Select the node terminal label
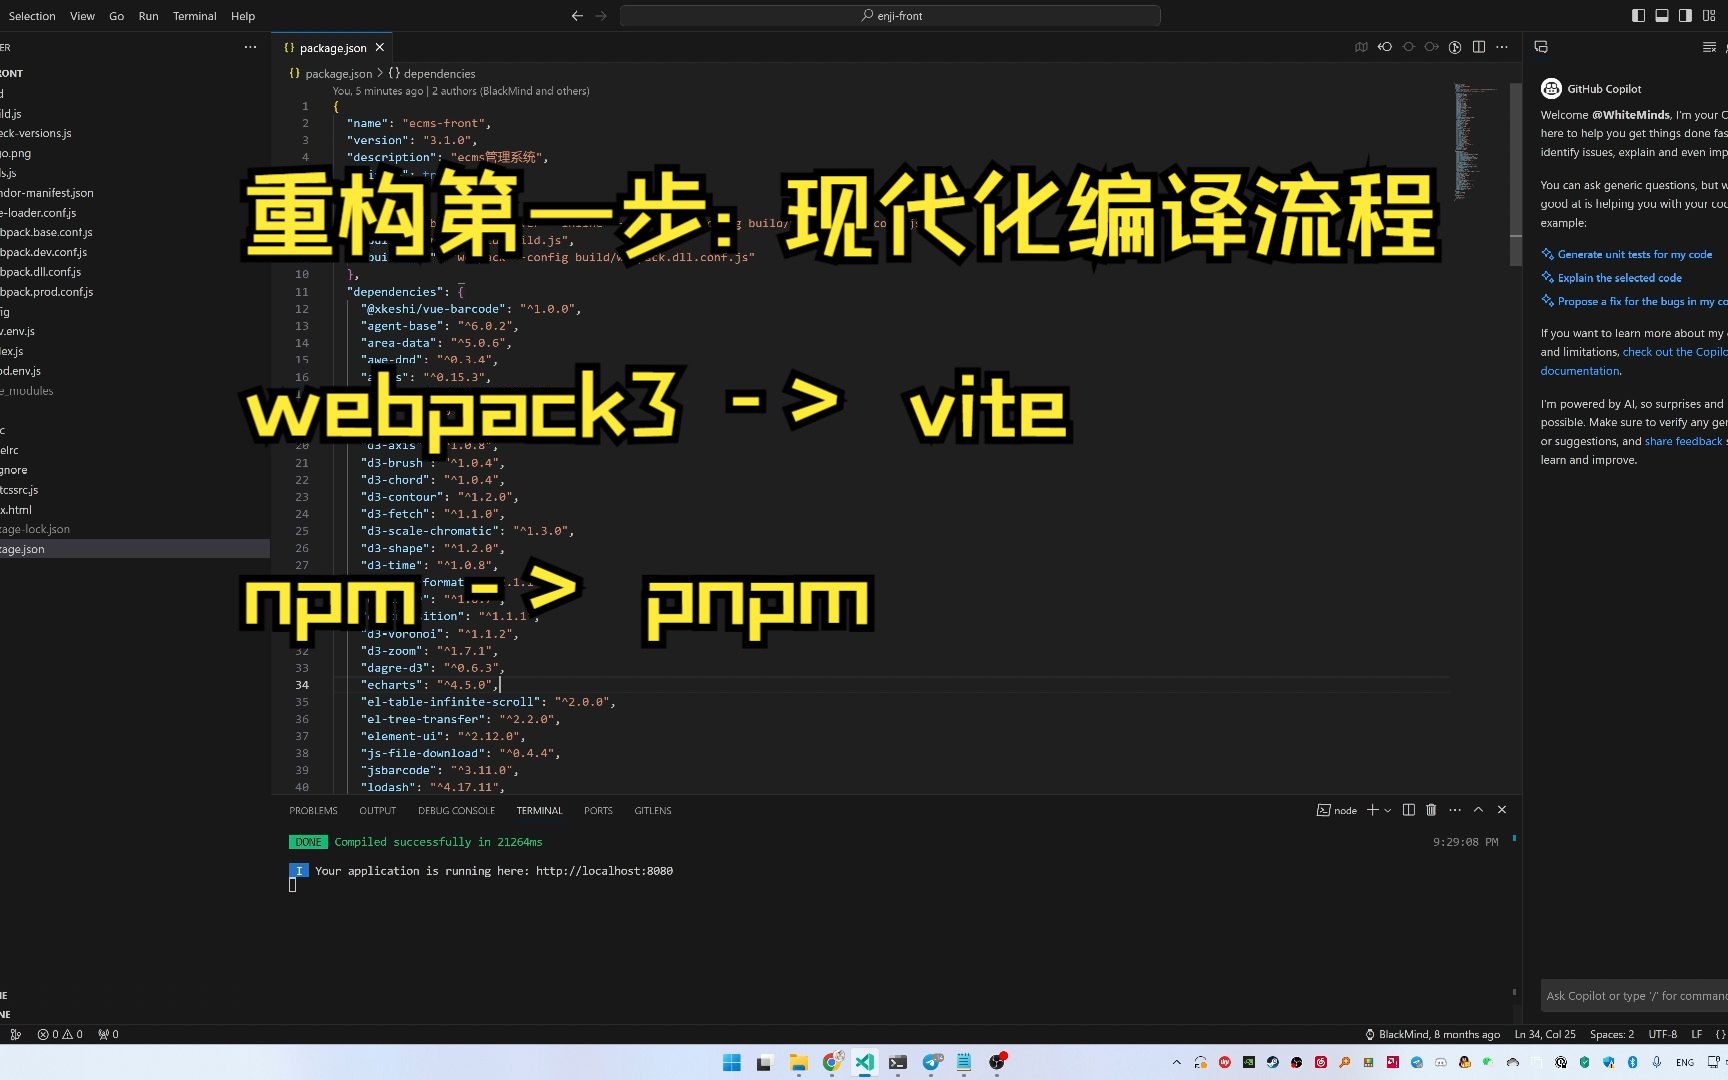 click(1337, 811)
